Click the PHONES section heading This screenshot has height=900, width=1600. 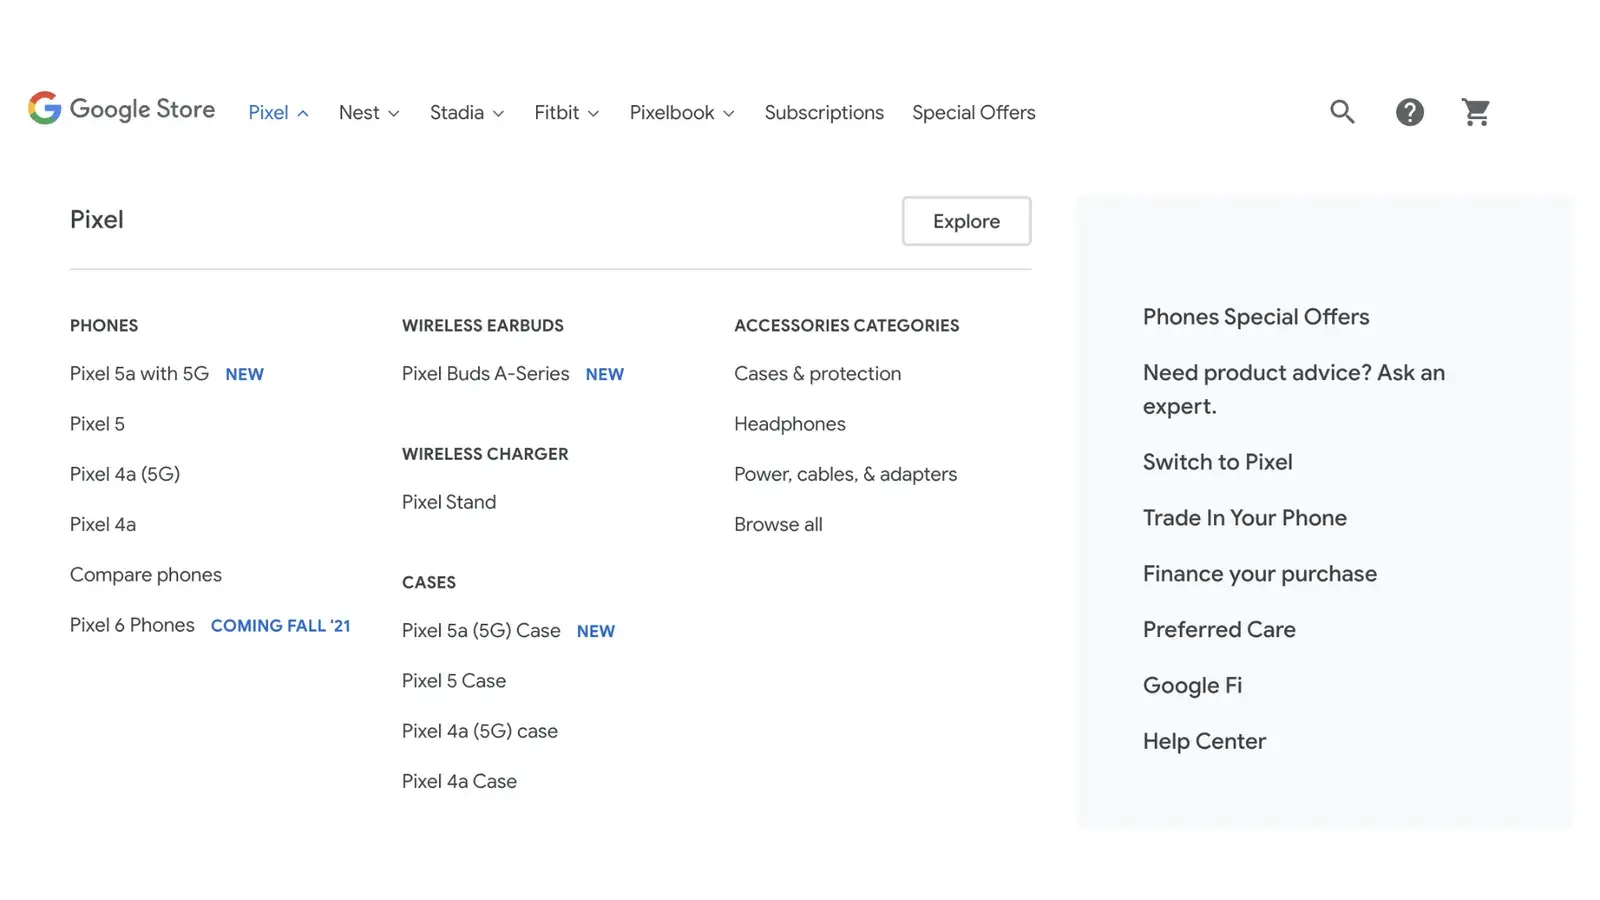point(104,326)
